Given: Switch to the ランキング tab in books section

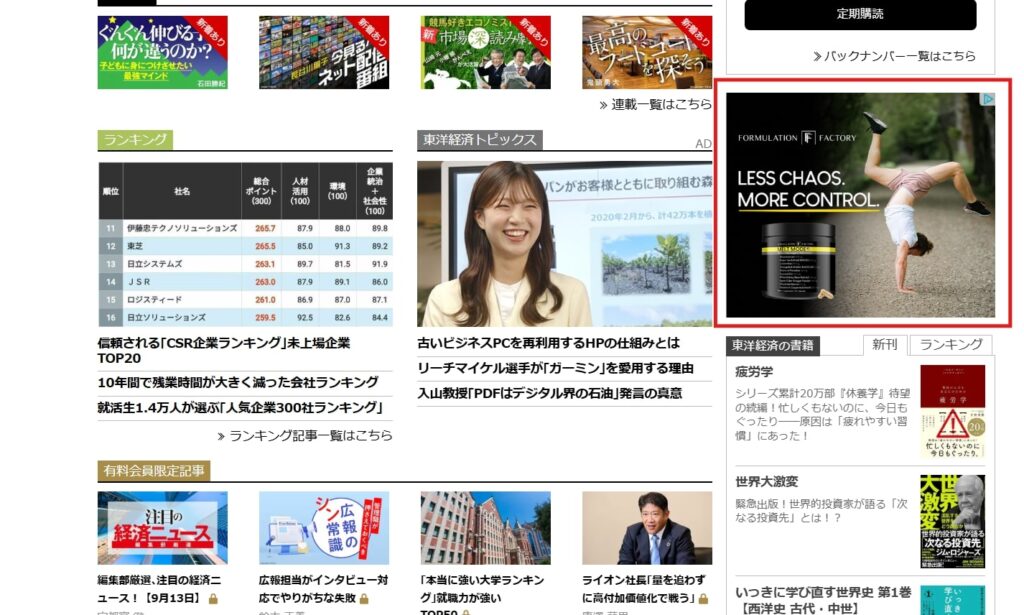Looking at the screenshot, I should pos(950,345).
